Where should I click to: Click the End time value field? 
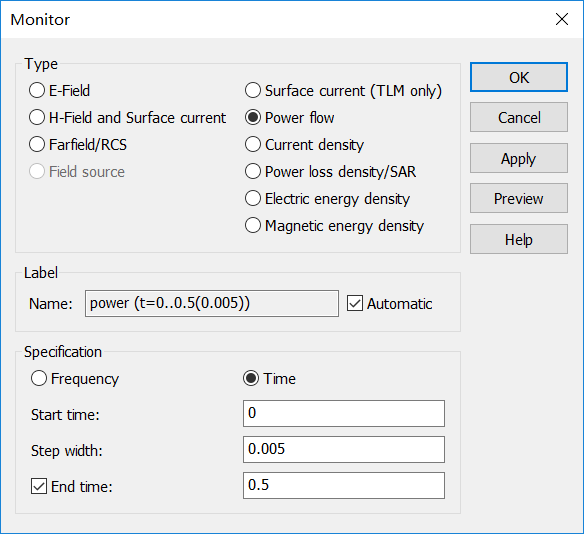[x=344, y=486]
